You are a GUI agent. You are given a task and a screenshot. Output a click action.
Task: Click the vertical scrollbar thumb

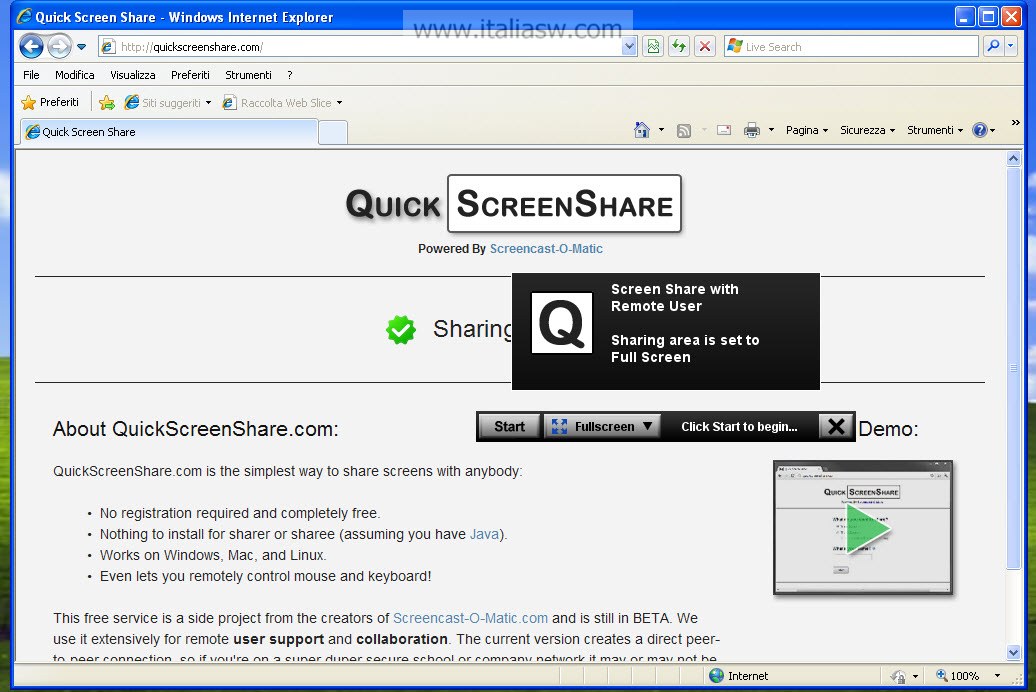click(x=1014, y=368)
